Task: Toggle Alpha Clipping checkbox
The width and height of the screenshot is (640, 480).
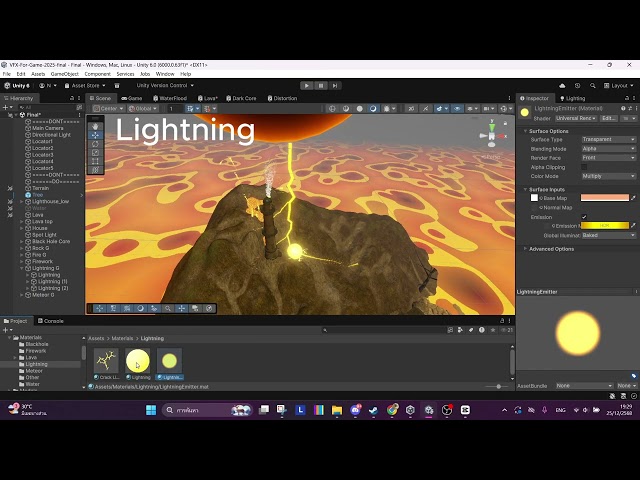Action: [584, 167]
